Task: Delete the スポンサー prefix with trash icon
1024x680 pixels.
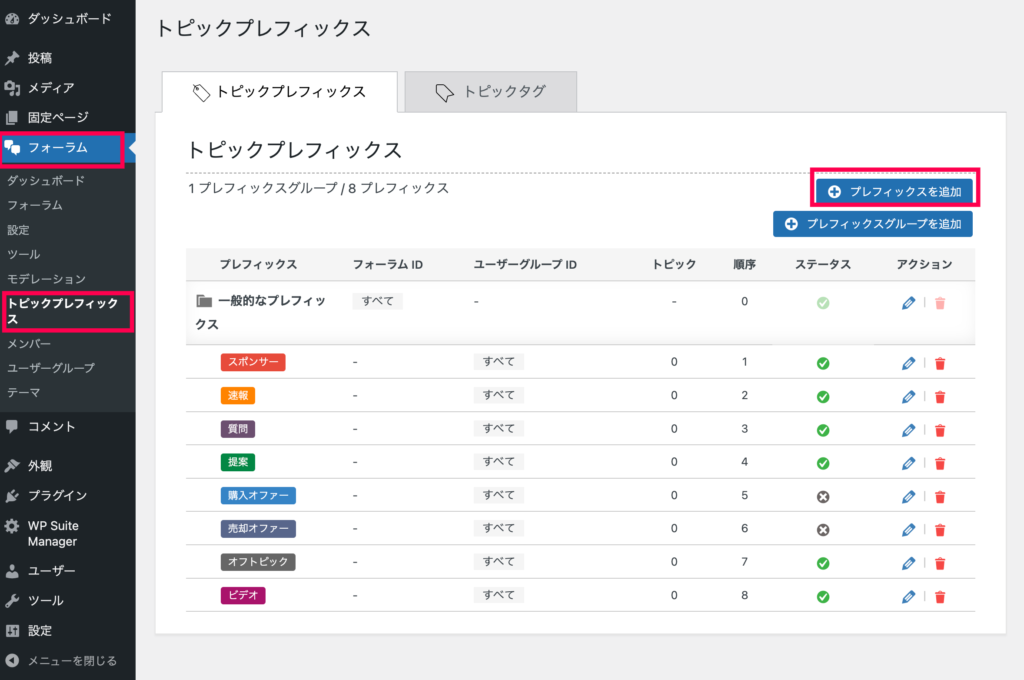Action: pos(940,363)
